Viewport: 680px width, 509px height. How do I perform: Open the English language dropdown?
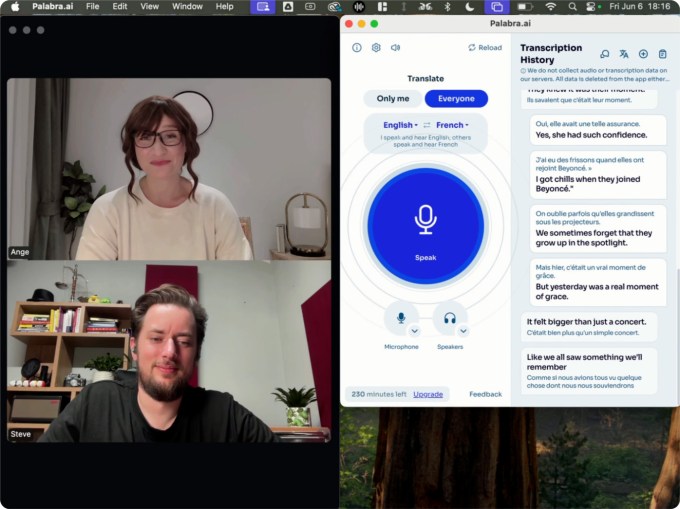[x=400, y=125]
